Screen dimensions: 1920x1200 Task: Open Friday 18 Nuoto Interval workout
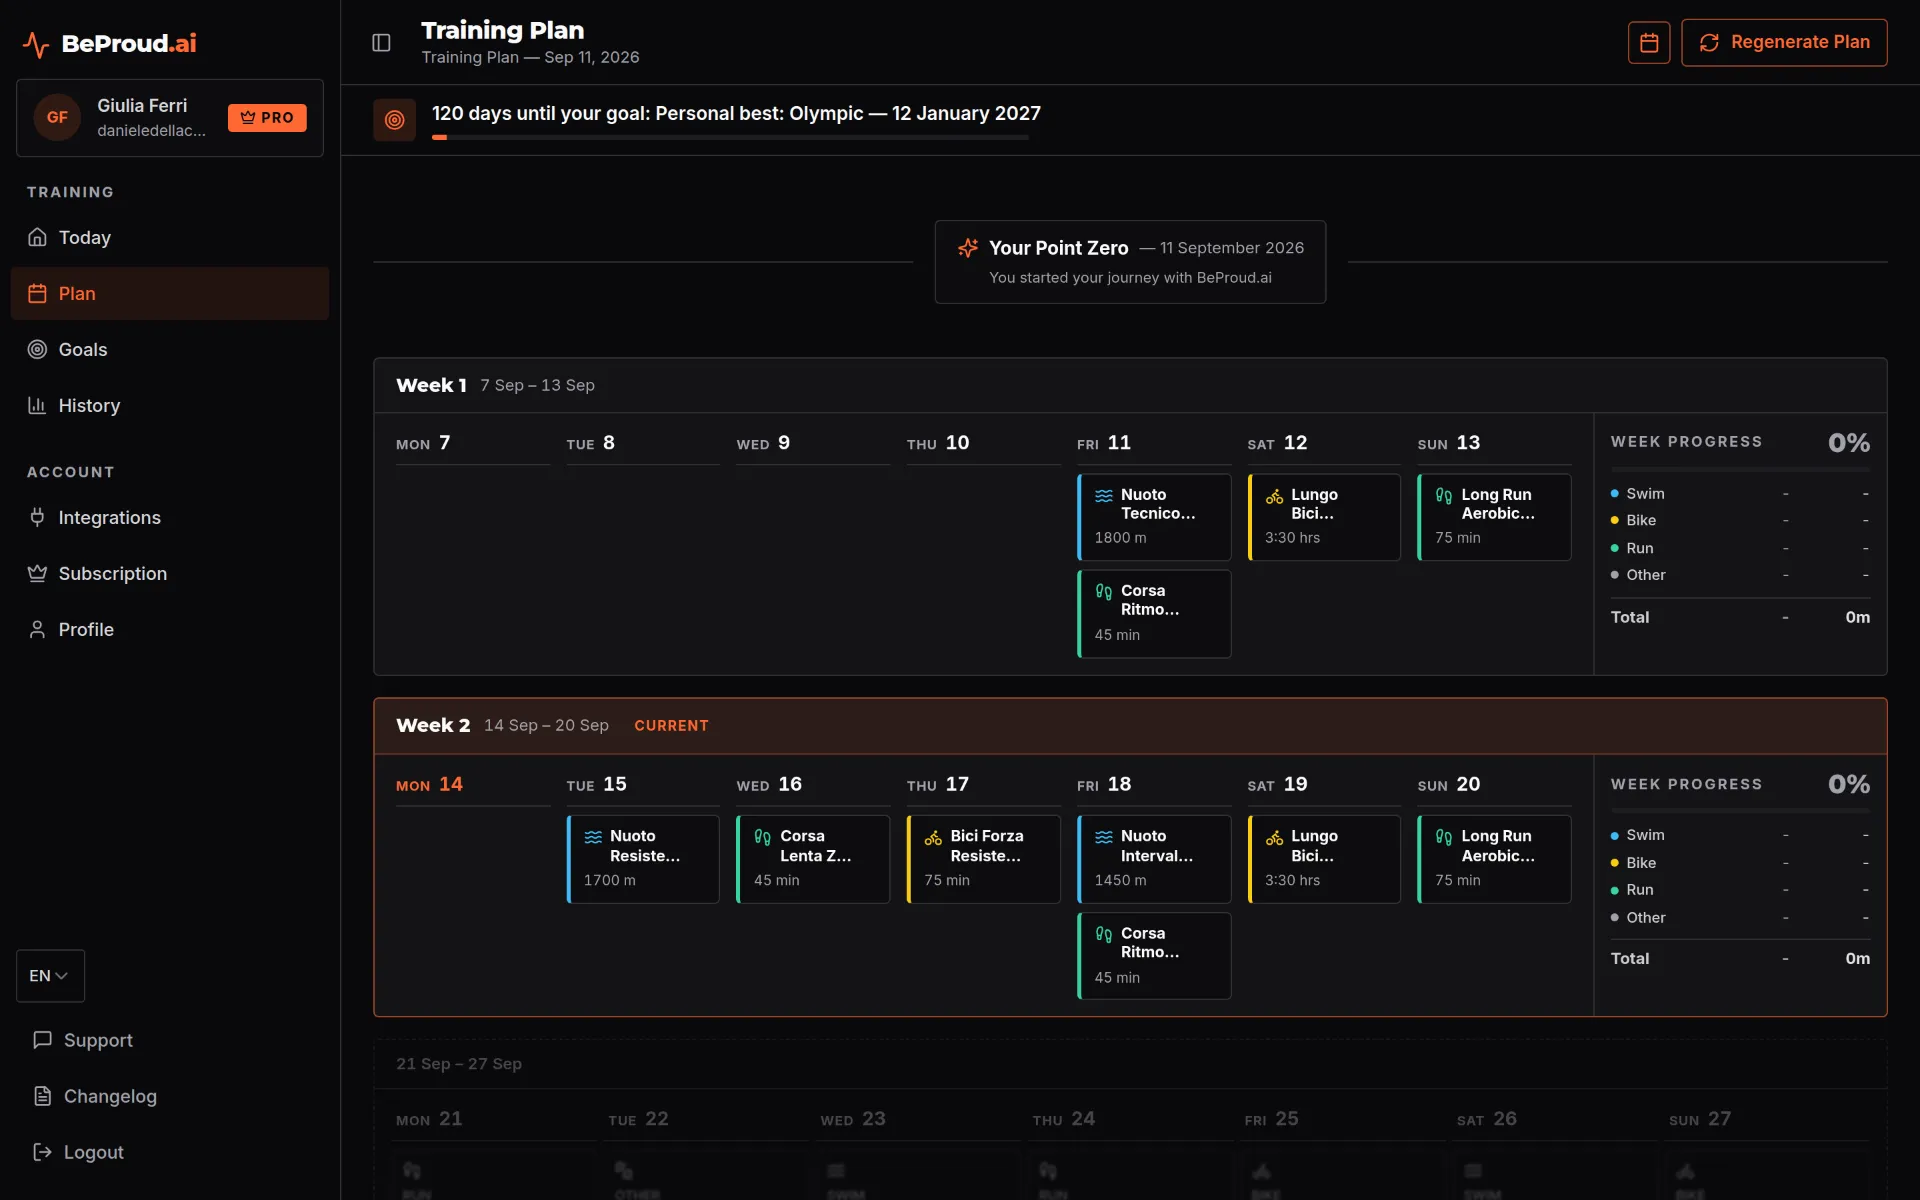click(1154, 859)
